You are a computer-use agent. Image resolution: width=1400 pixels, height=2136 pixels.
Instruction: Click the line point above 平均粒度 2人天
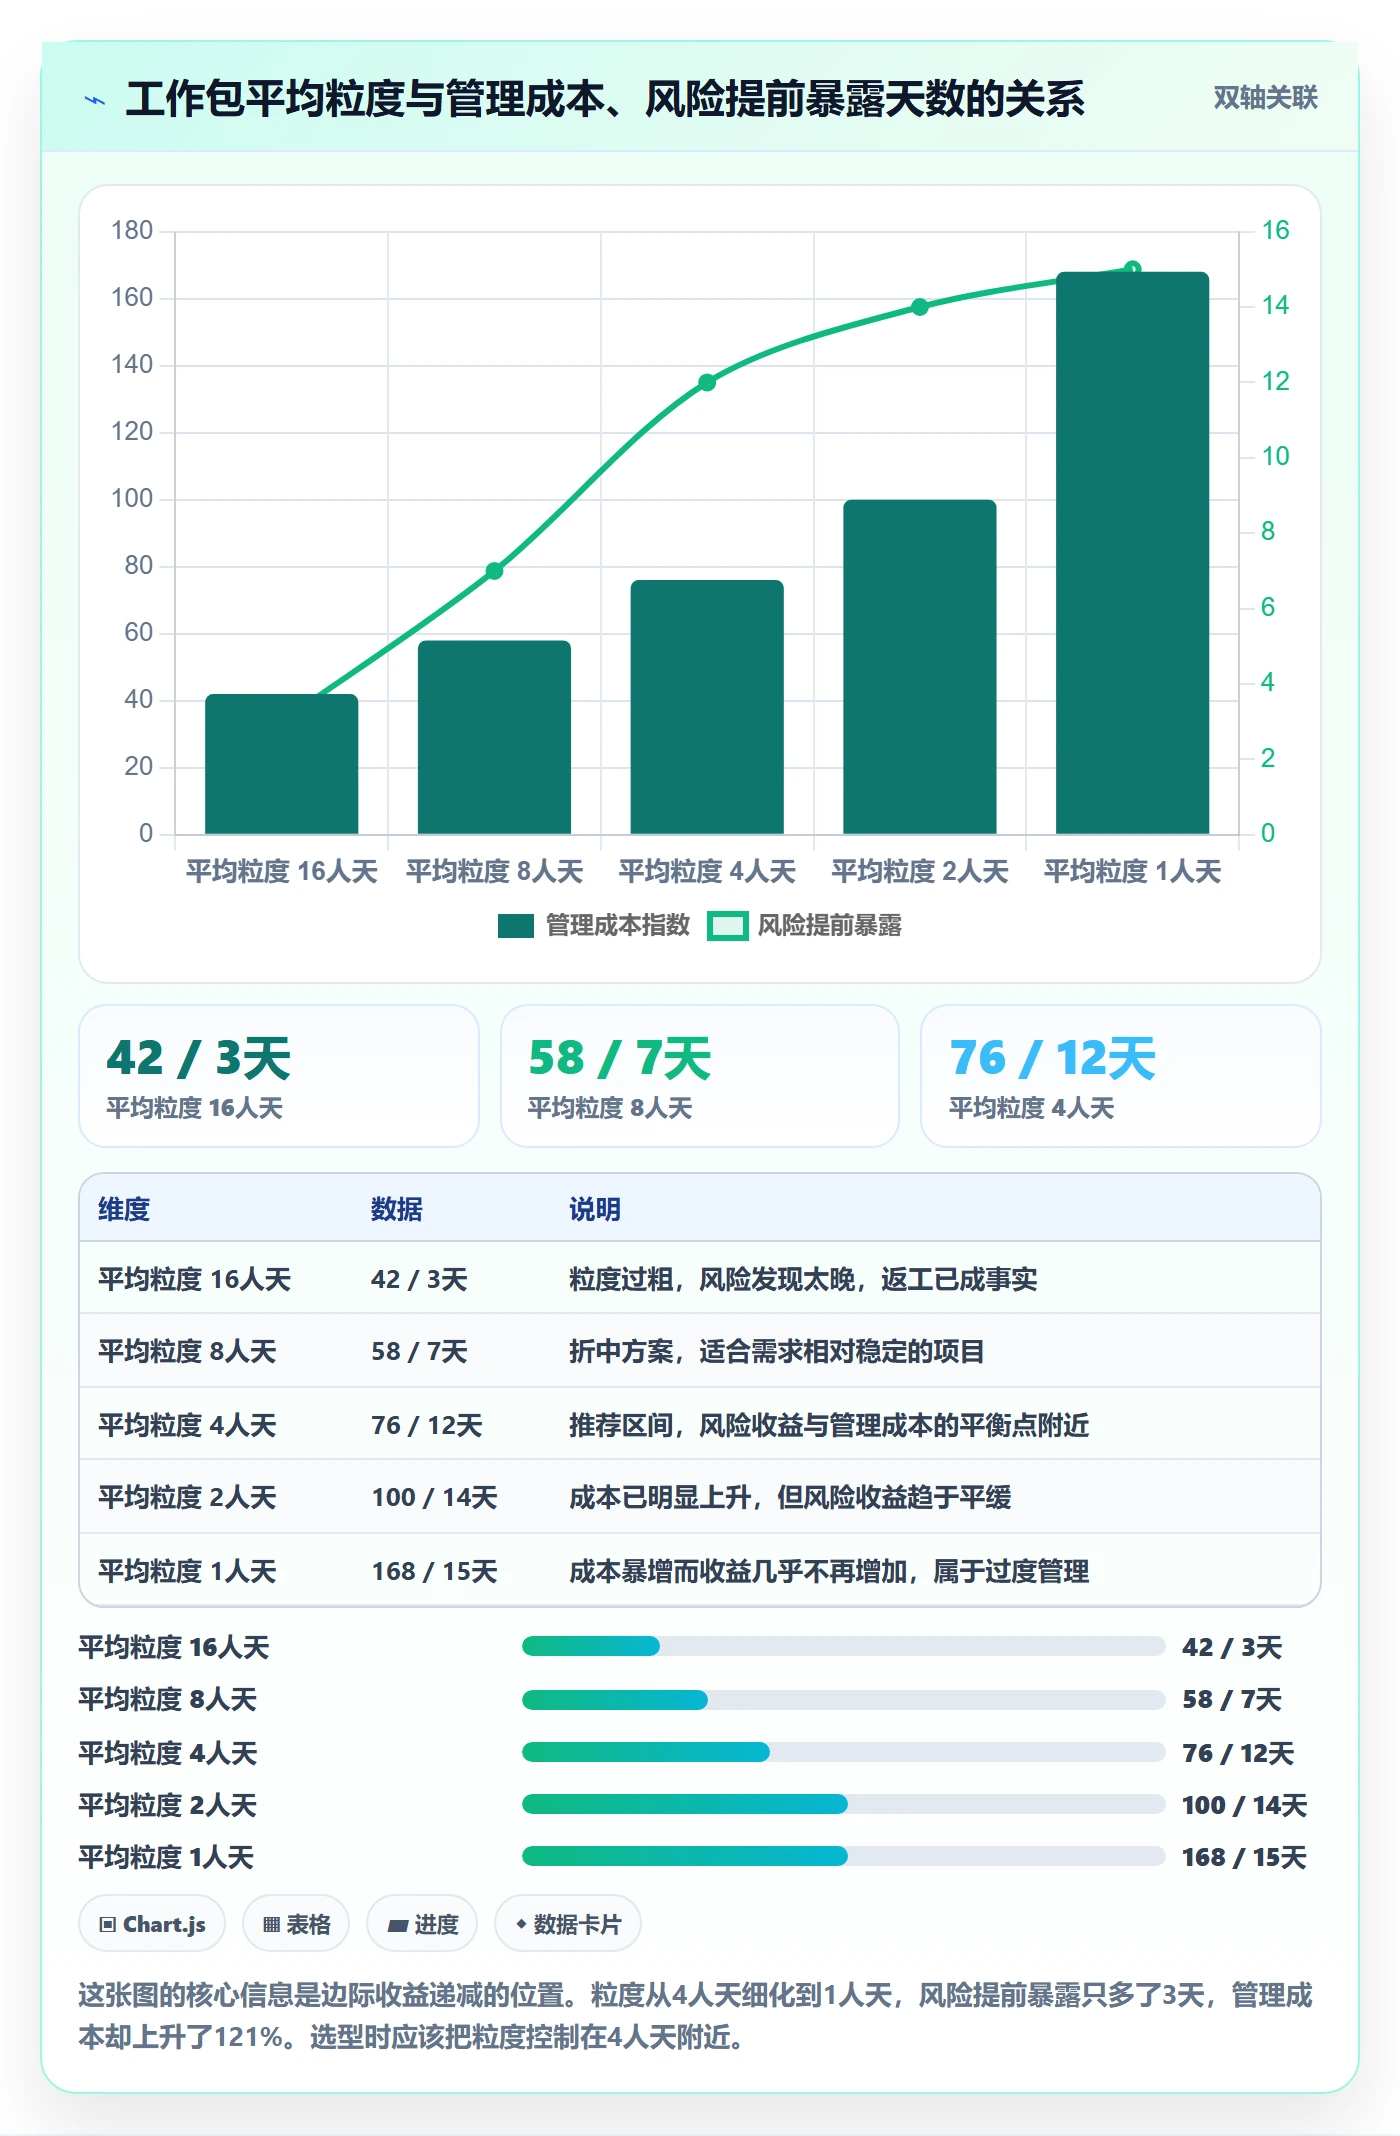point(920,307)
